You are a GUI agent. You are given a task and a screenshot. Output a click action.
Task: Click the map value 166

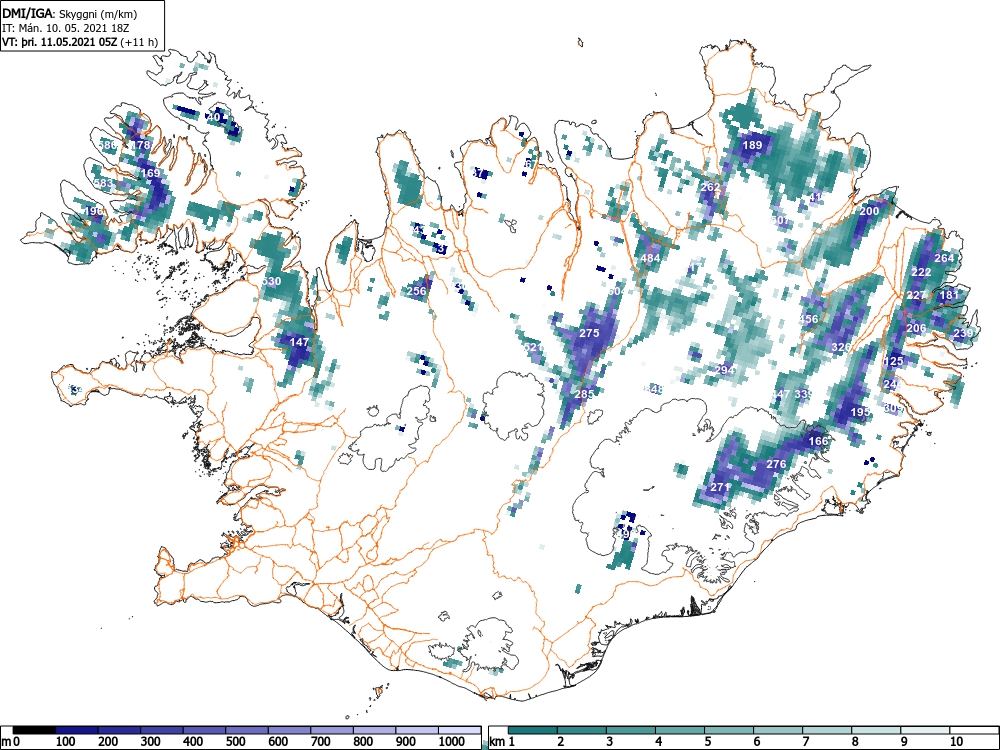point(818,441)
